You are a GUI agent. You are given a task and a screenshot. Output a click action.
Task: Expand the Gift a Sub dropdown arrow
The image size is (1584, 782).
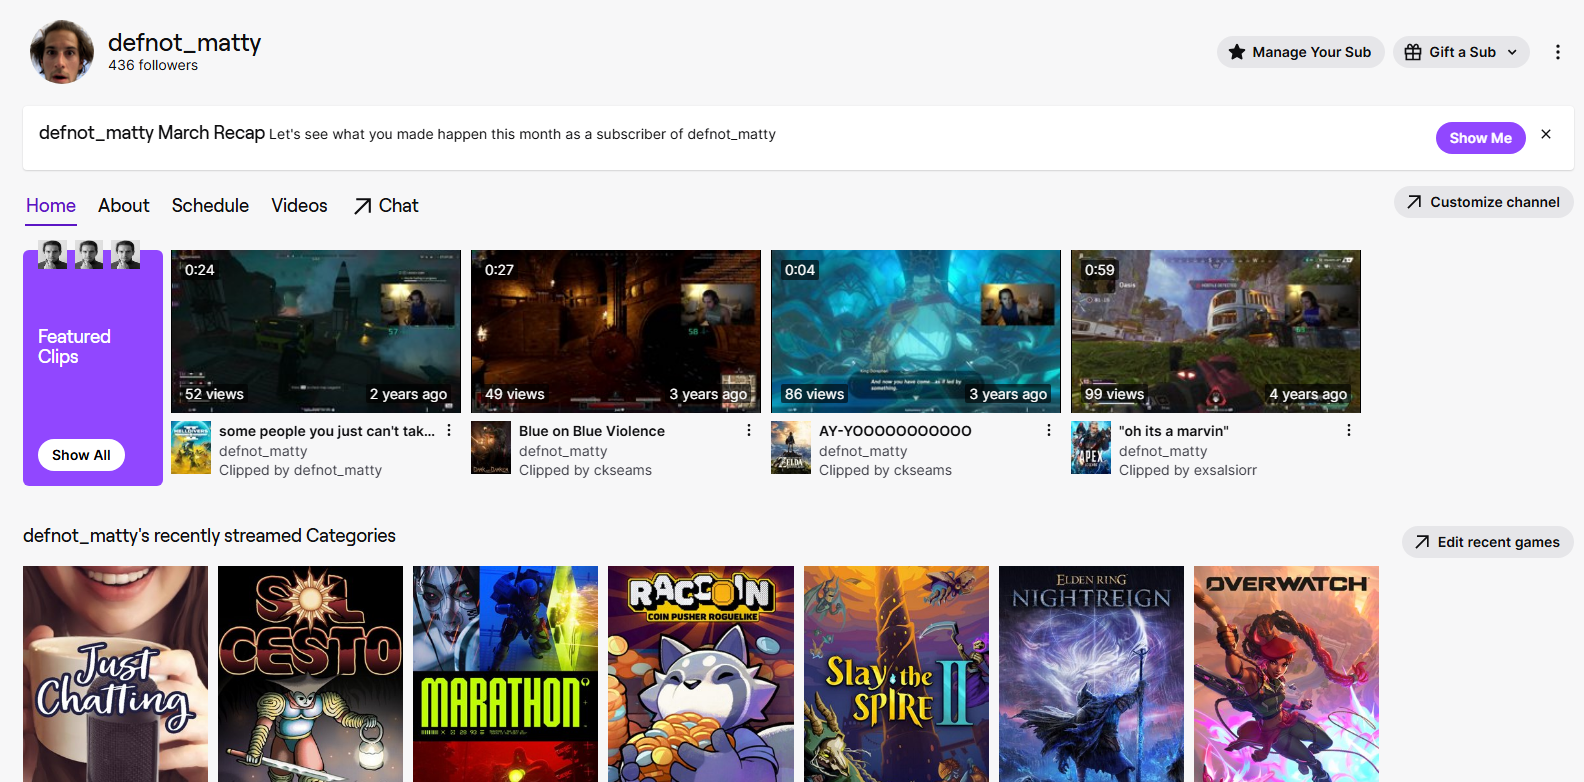pyautogui.click(x=1512, y=52)
